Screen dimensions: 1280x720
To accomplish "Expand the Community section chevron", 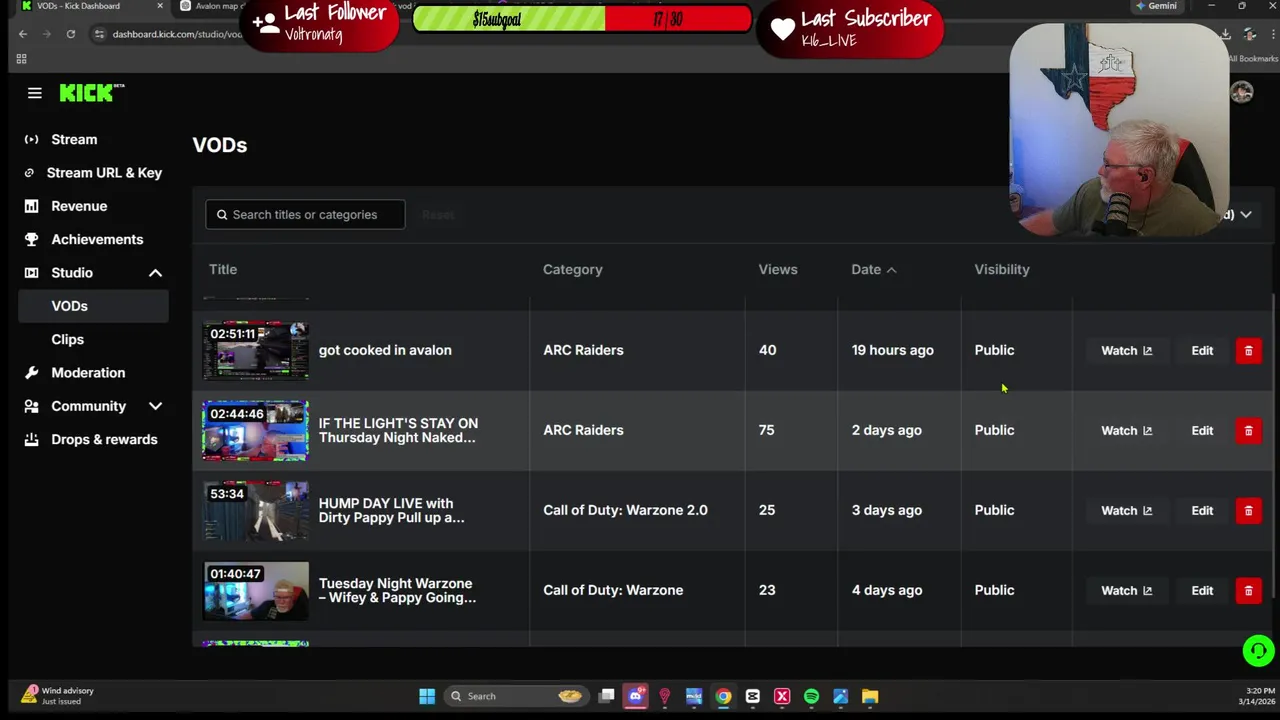I will pyautogui.click(x=155, y=406).
